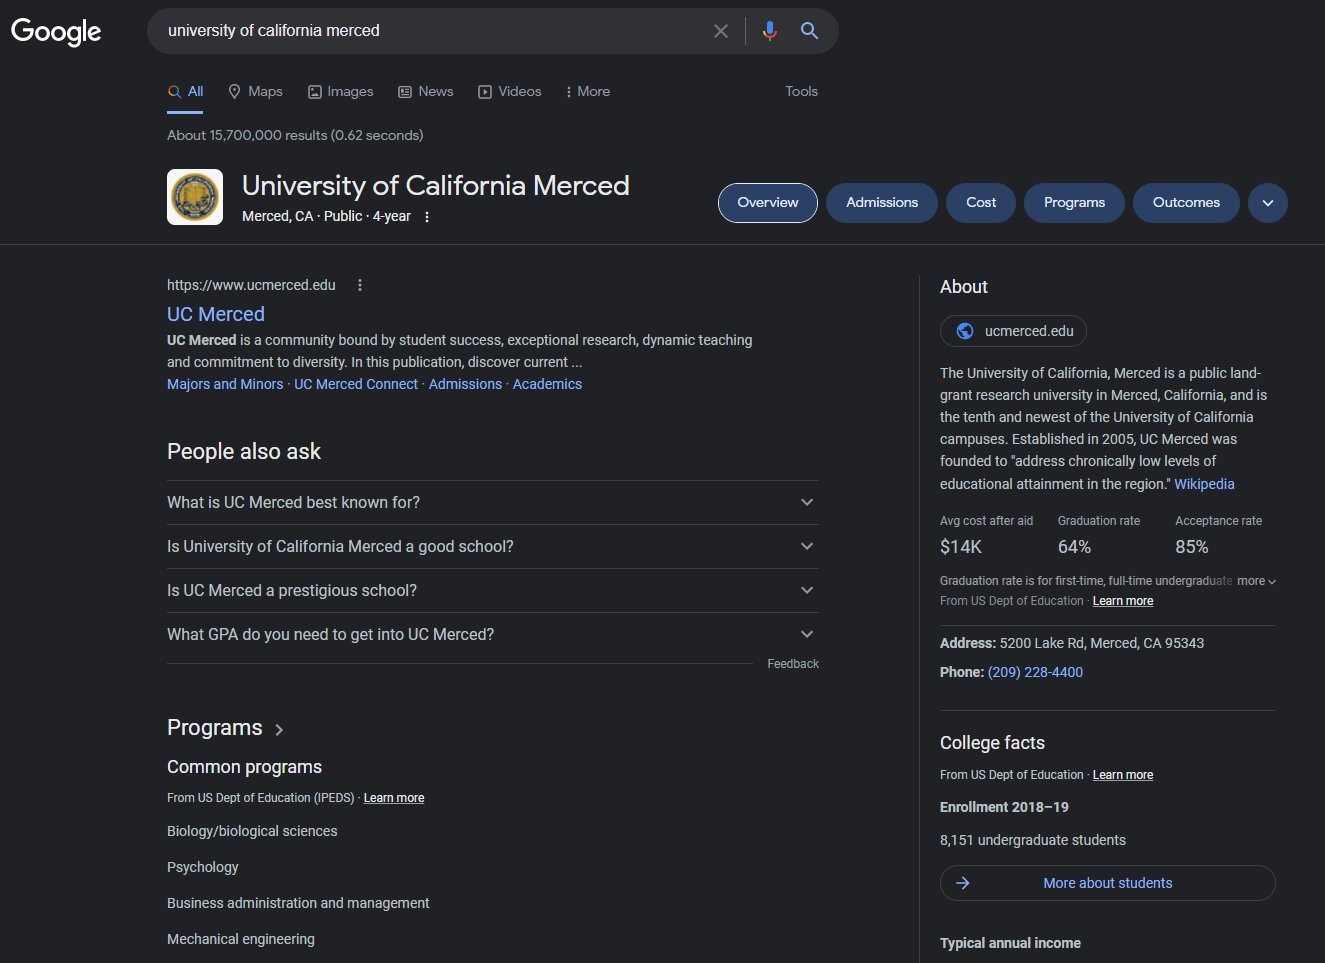Select the Mechanical engineering program
This screenshot has width=1325, height=963.
tap(241, 939)
